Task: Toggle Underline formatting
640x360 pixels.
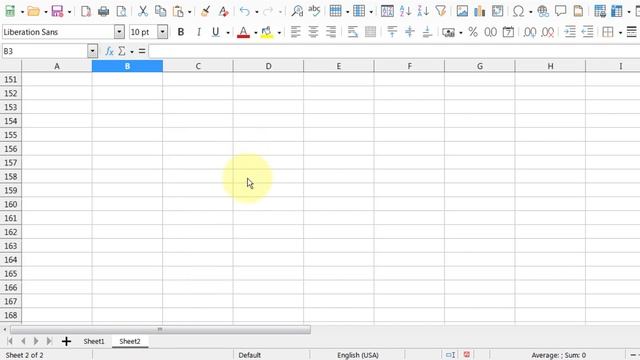Action: click(216, 32)
